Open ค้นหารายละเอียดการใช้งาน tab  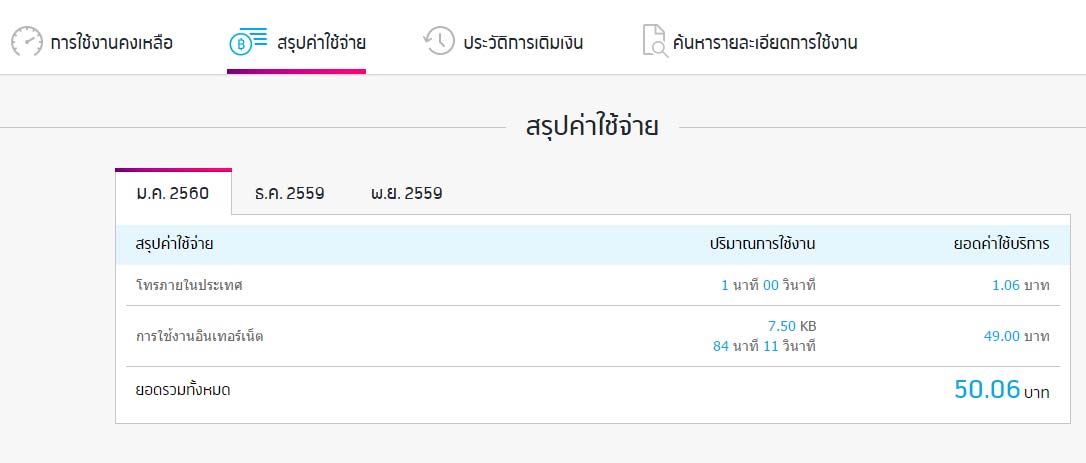[765, 43]
